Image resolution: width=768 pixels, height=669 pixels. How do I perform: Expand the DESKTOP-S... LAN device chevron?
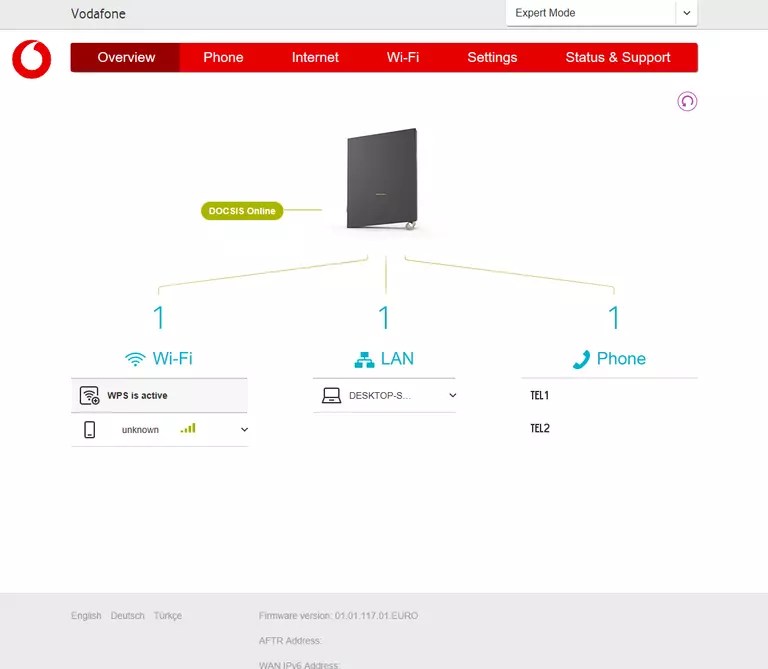[453, 395]
